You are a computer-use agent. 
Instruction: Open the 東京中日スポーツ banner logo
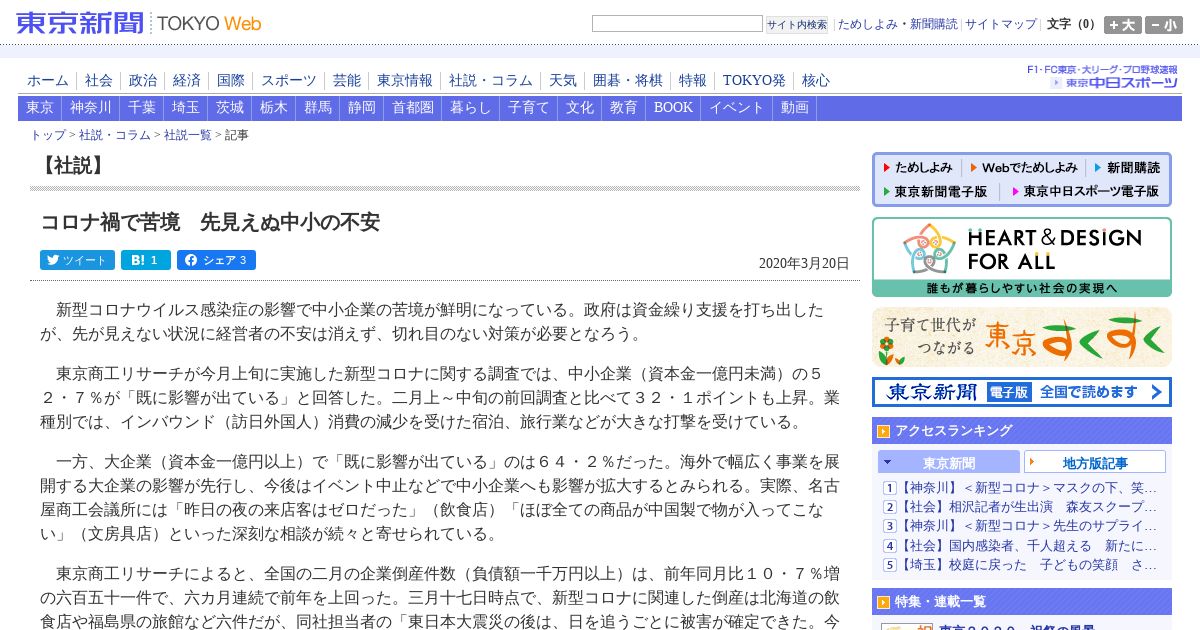tap(1103, 77)
